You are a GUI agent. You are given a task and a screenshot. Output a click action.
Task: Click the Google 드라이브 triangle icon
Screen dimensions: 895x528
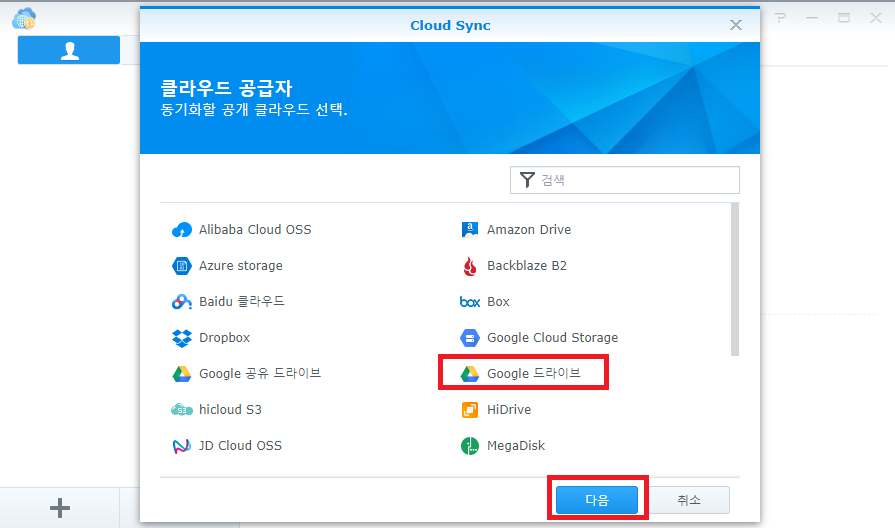tap(470, 374)
